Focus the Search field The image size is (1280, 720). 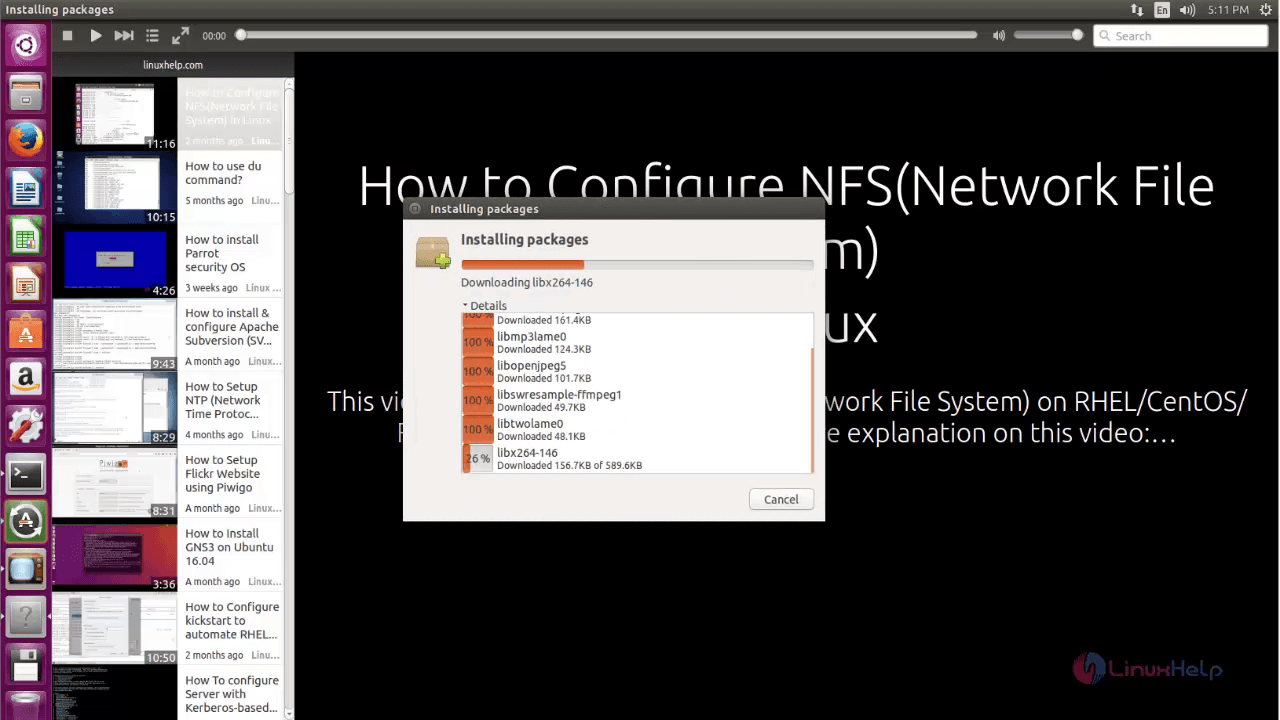pyautogui.click(x=1181, y=35)
